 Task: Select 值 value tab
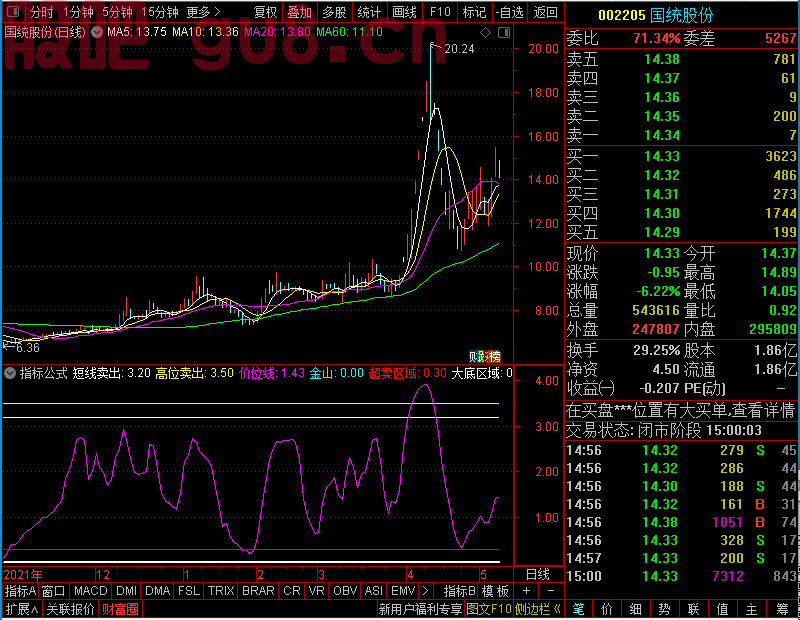pos(722,609)
